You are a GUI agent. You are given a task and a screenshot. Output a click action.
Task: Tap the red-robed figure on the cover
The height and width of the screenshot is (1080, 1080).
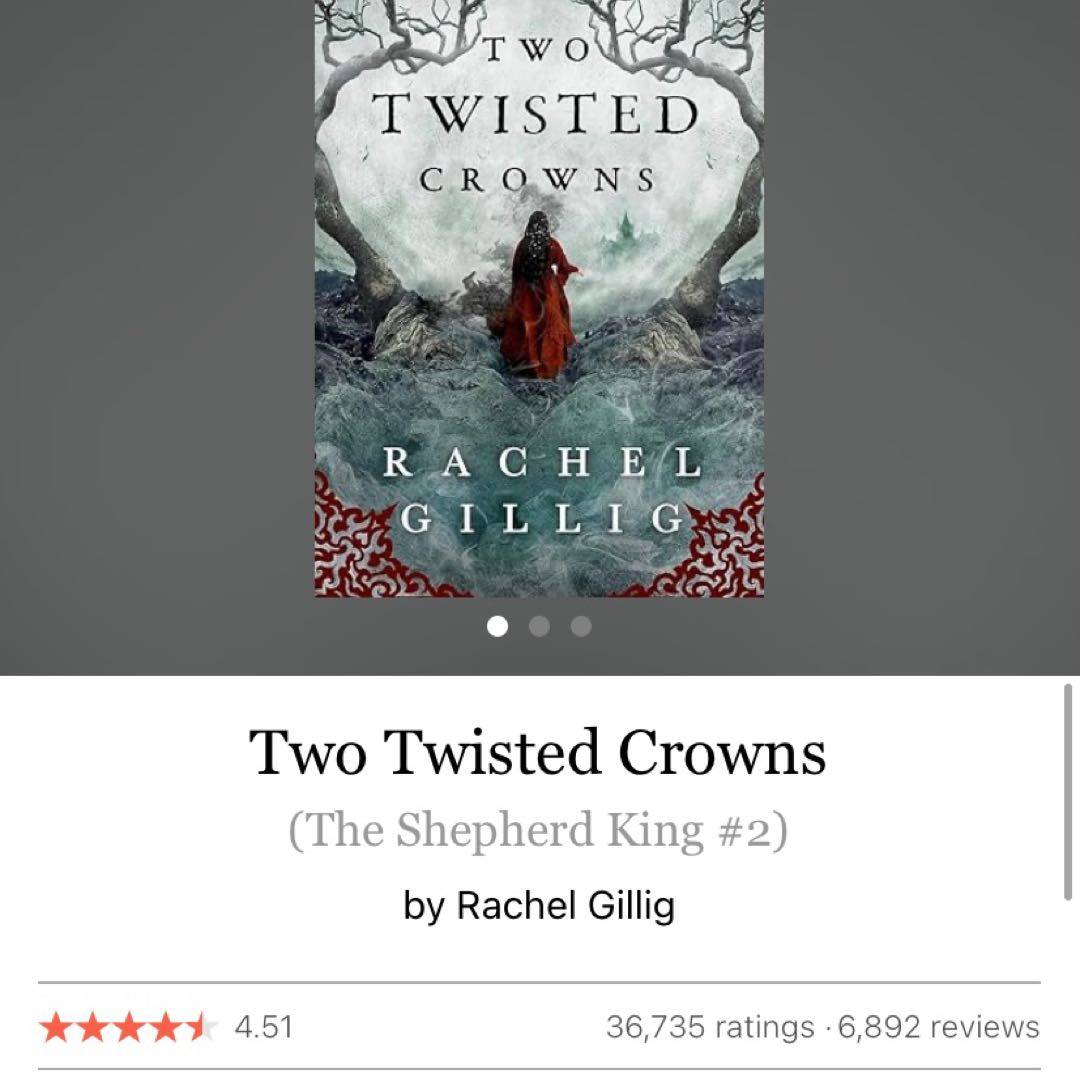tap(539, 296)
